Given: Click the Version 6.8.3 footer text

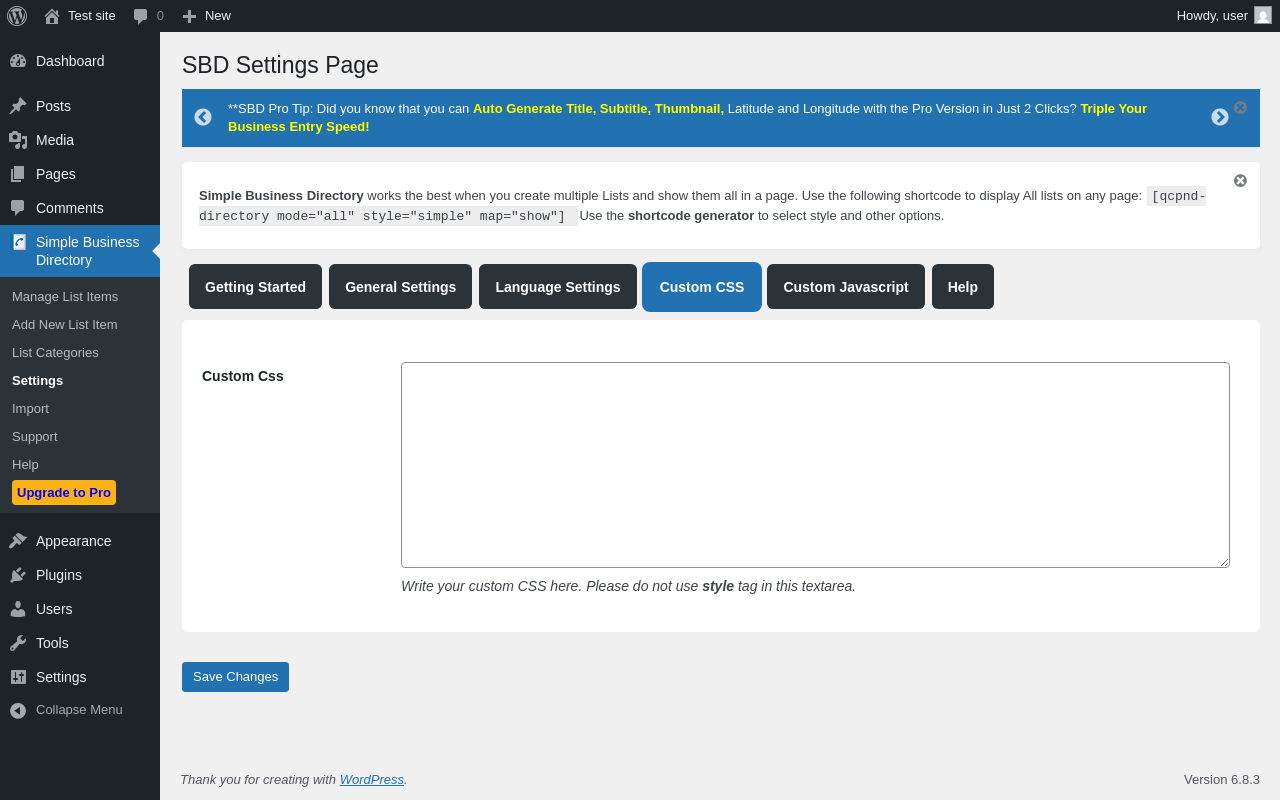Looking at the screenshot, I should [1222, 780].
